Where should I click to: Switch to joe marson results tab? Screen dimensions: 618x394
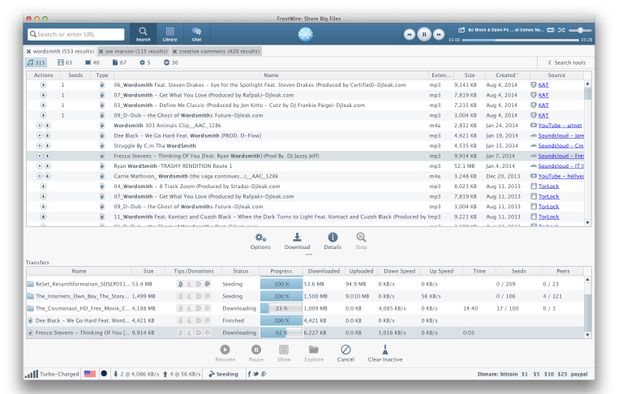[x=136, y=51]
